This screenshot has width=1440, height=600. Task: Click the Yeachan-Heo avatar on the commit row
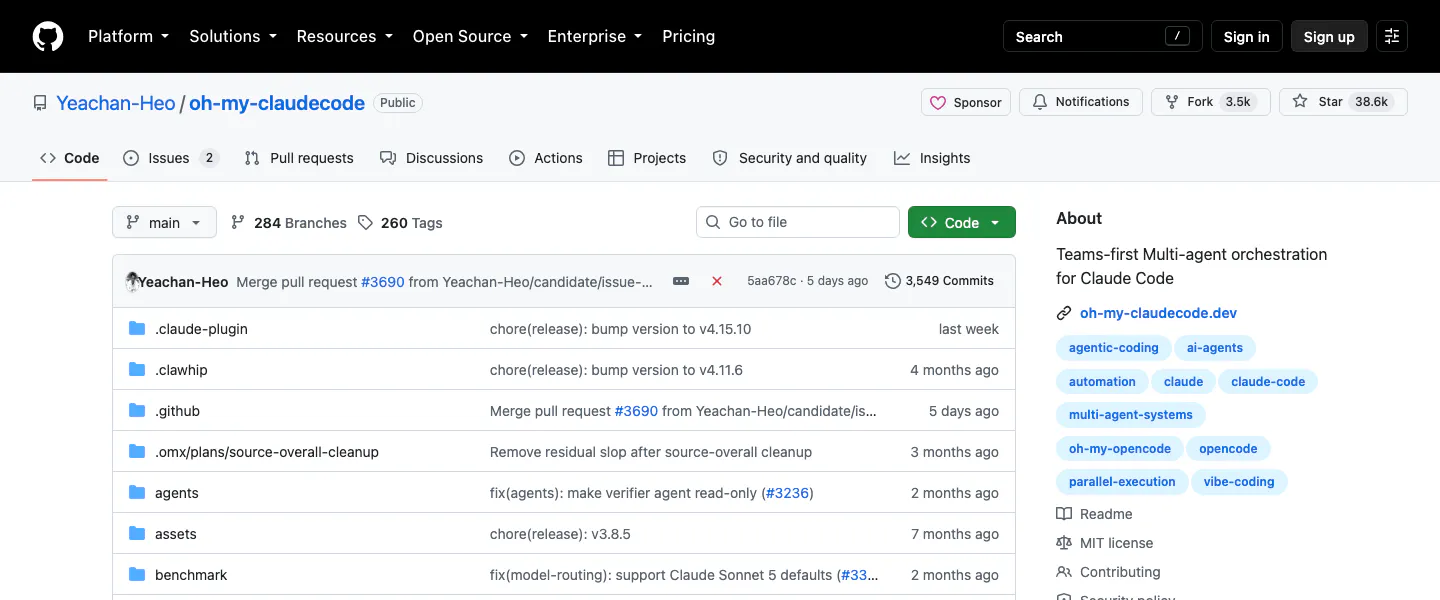132,281
